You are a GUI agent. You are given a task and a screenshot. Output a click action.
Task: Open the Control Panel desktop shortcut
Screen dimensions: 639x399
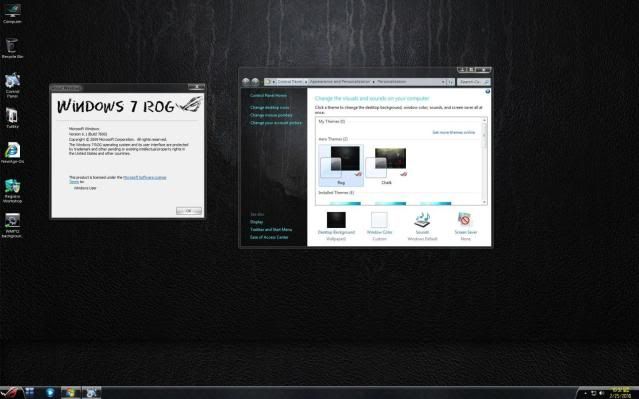(12, 85)
